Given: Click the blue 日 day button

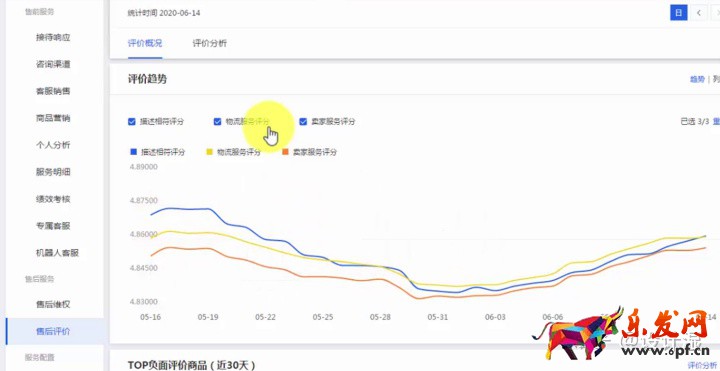Looking at the screenshot, I should (x=679, y=13).
